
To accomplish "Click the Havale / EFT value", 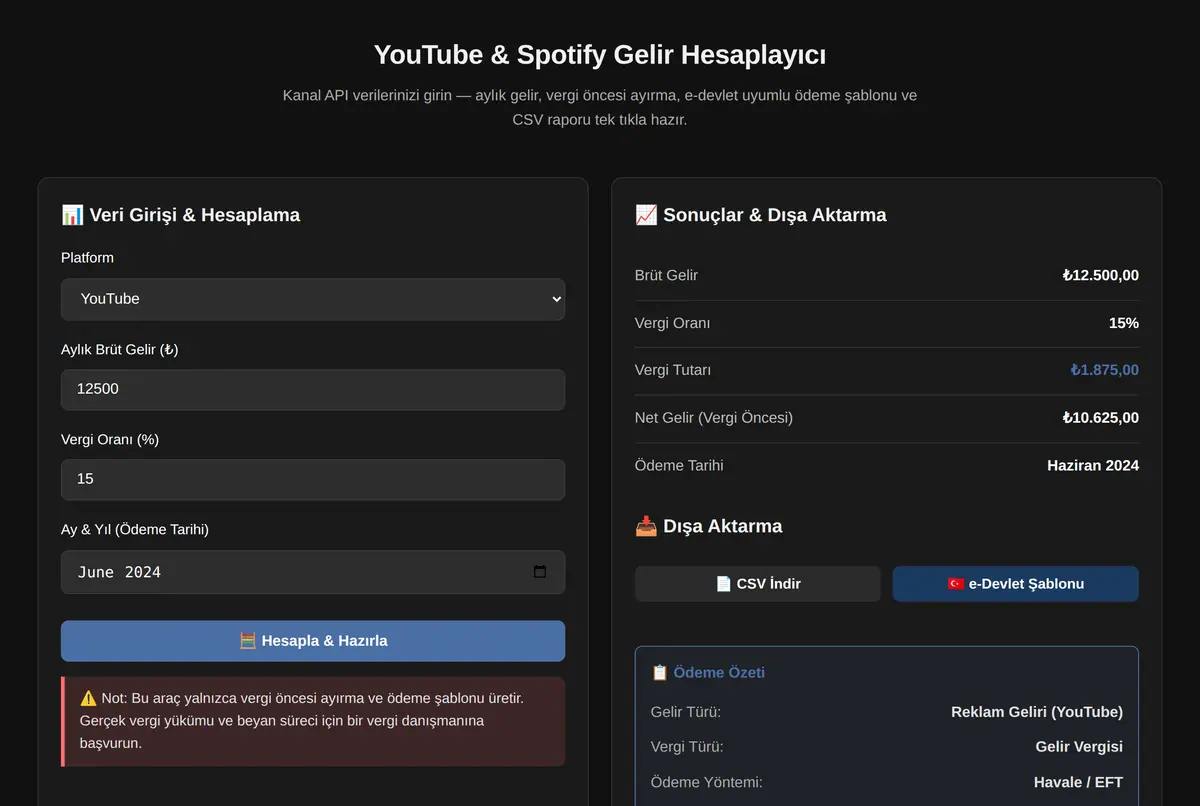I will click(x=1078, y=782).
